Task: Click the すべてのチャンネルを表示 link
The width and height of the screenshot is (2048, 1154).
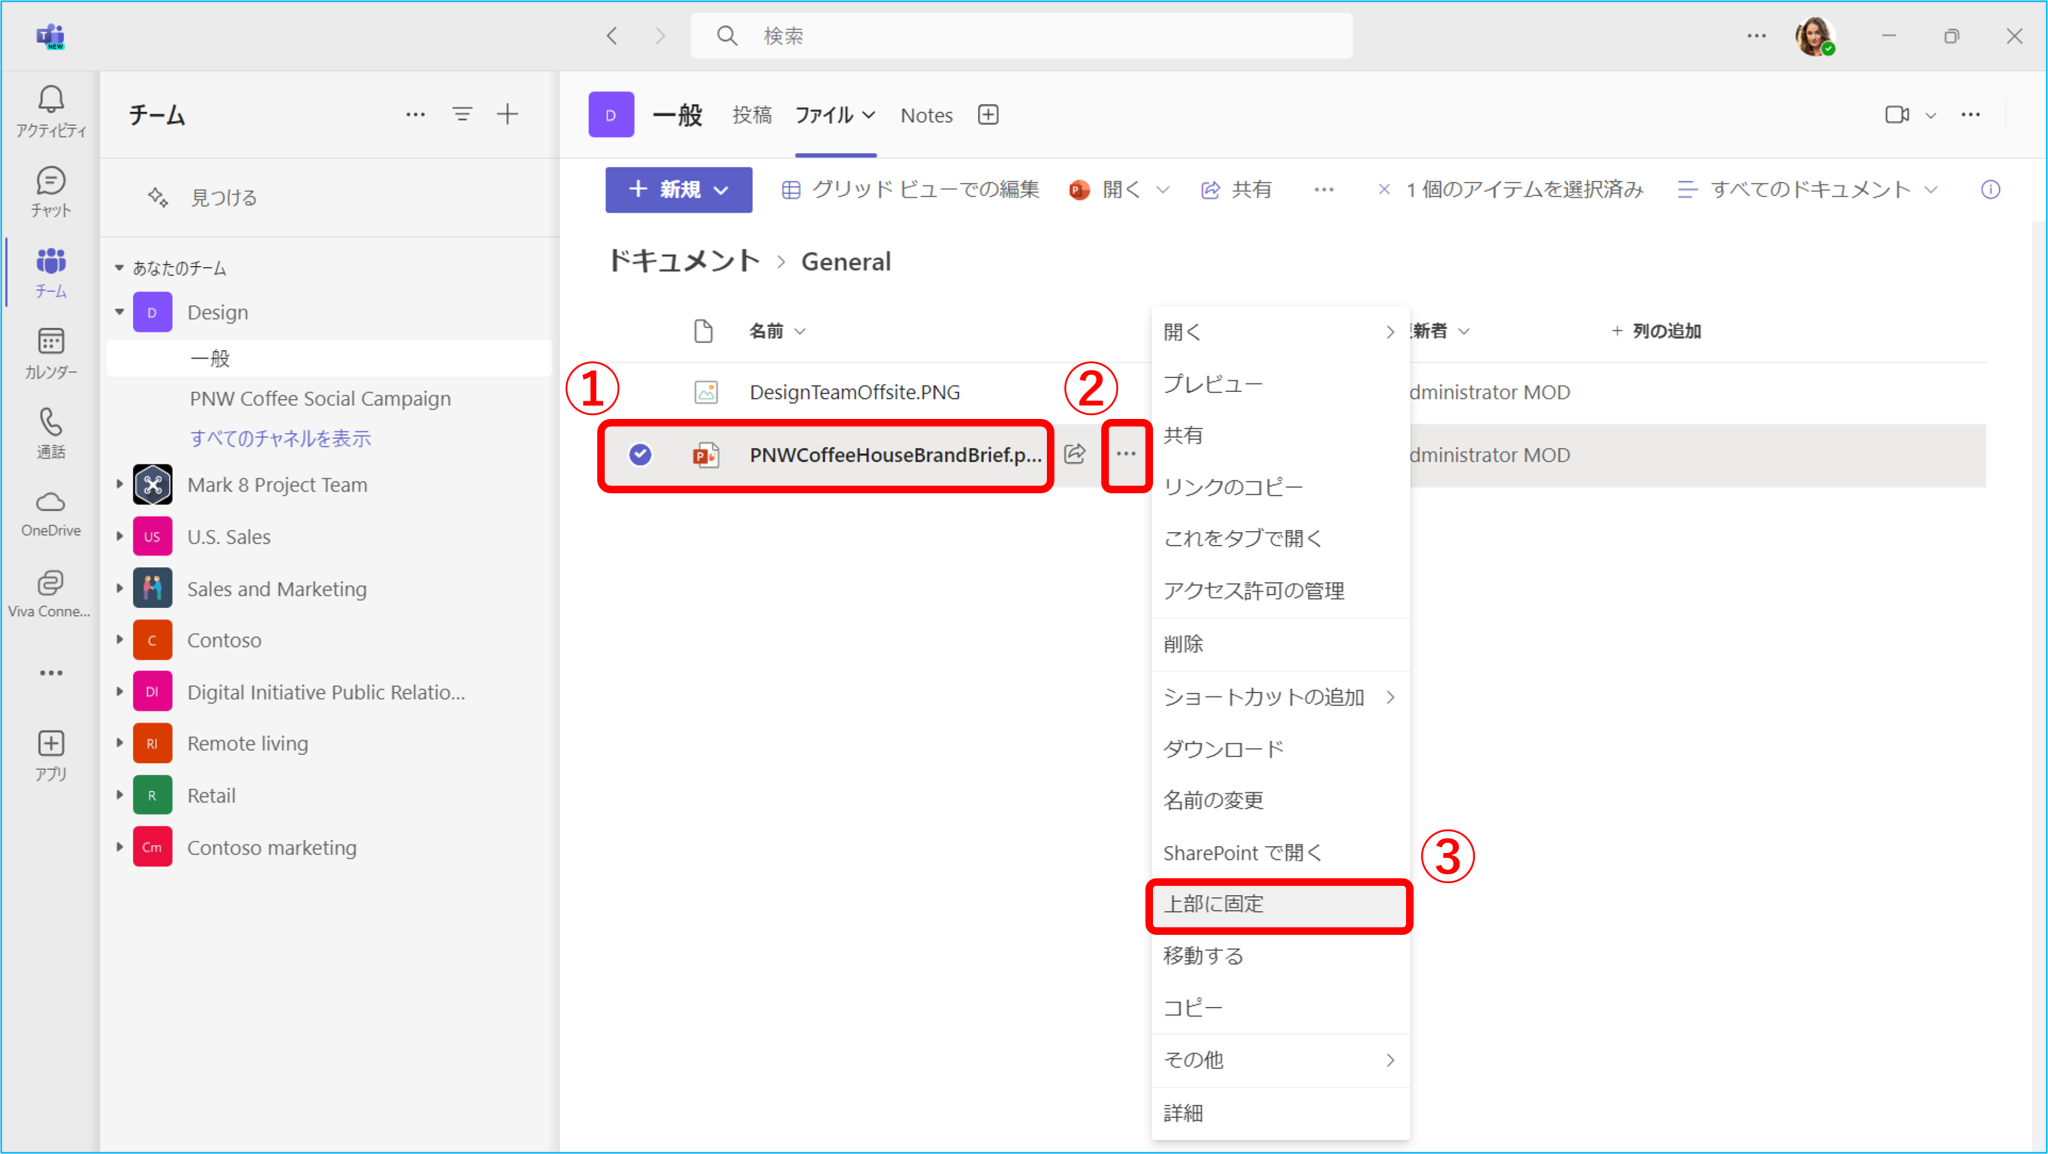Action: pos(280,439)
